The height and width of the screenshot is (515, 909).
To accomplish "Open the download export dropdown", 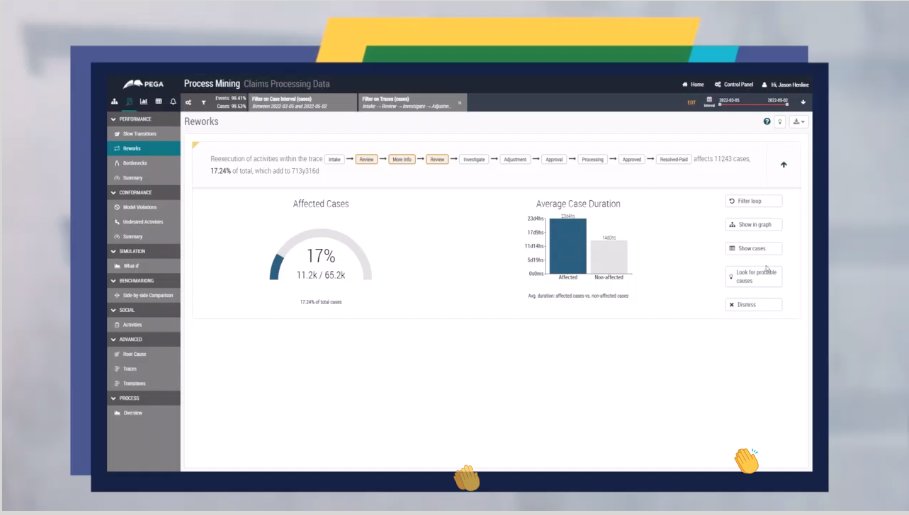I will point(799,121).
